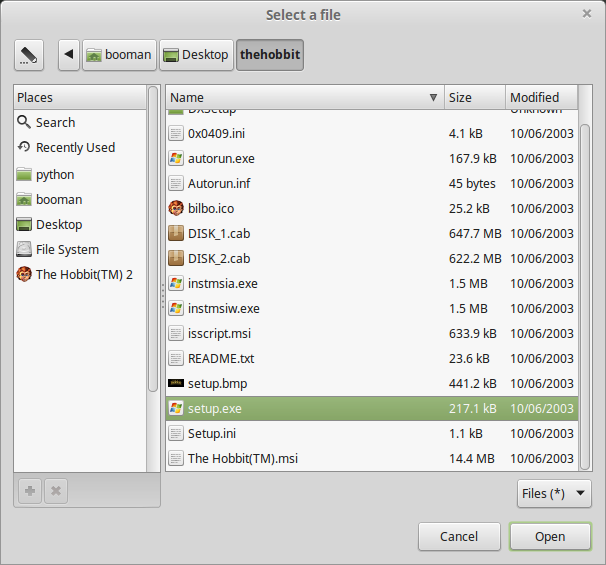Click the 217.1 kB size cell
This screenshot has height=565, width=606.
coord(473,409)
